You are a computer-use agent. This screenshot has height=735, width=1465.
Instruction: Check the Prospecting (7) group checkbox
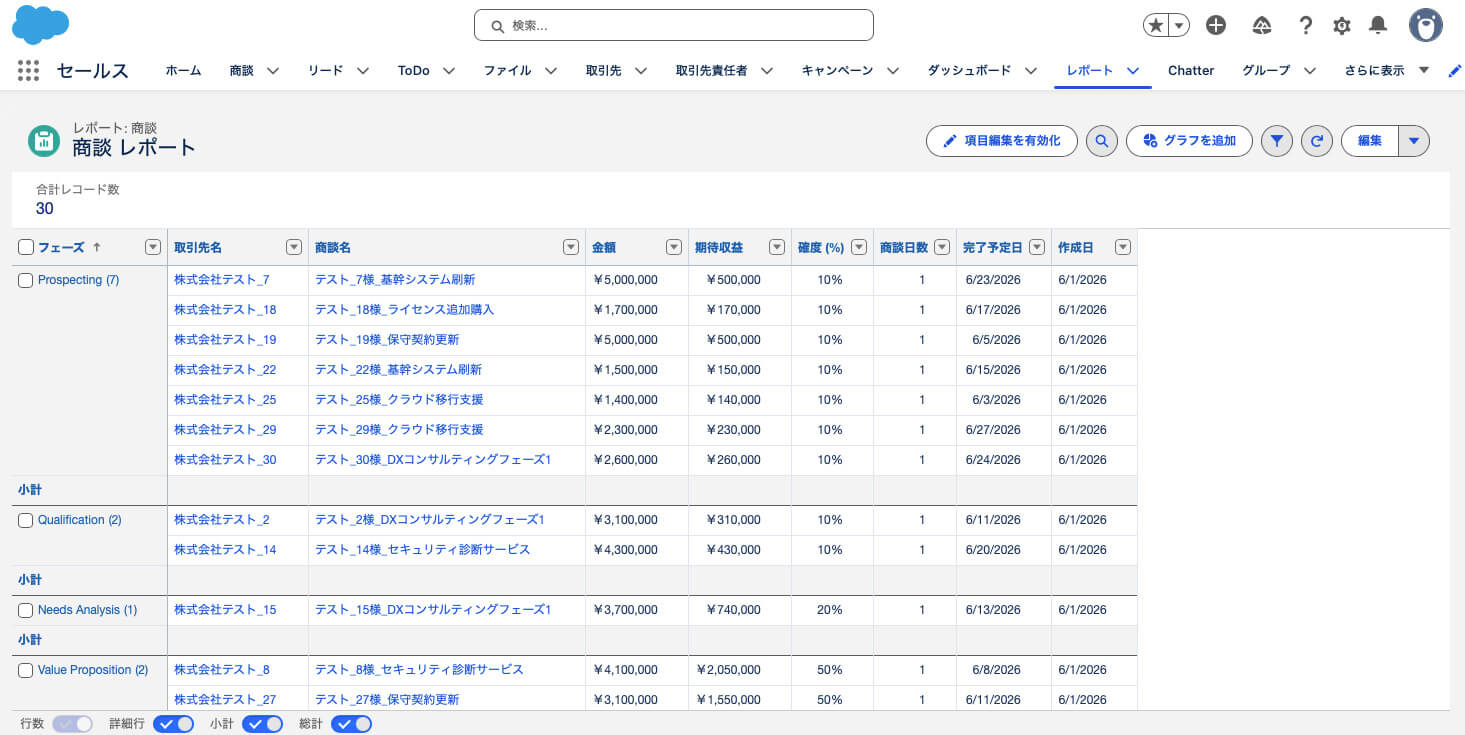coord(26,280)
